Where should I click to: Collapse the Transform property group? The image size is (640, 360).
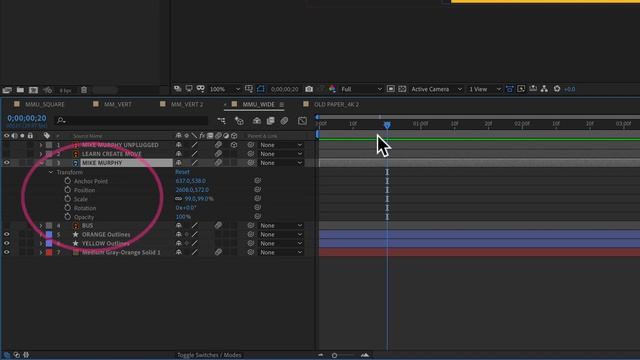point(51,172)
